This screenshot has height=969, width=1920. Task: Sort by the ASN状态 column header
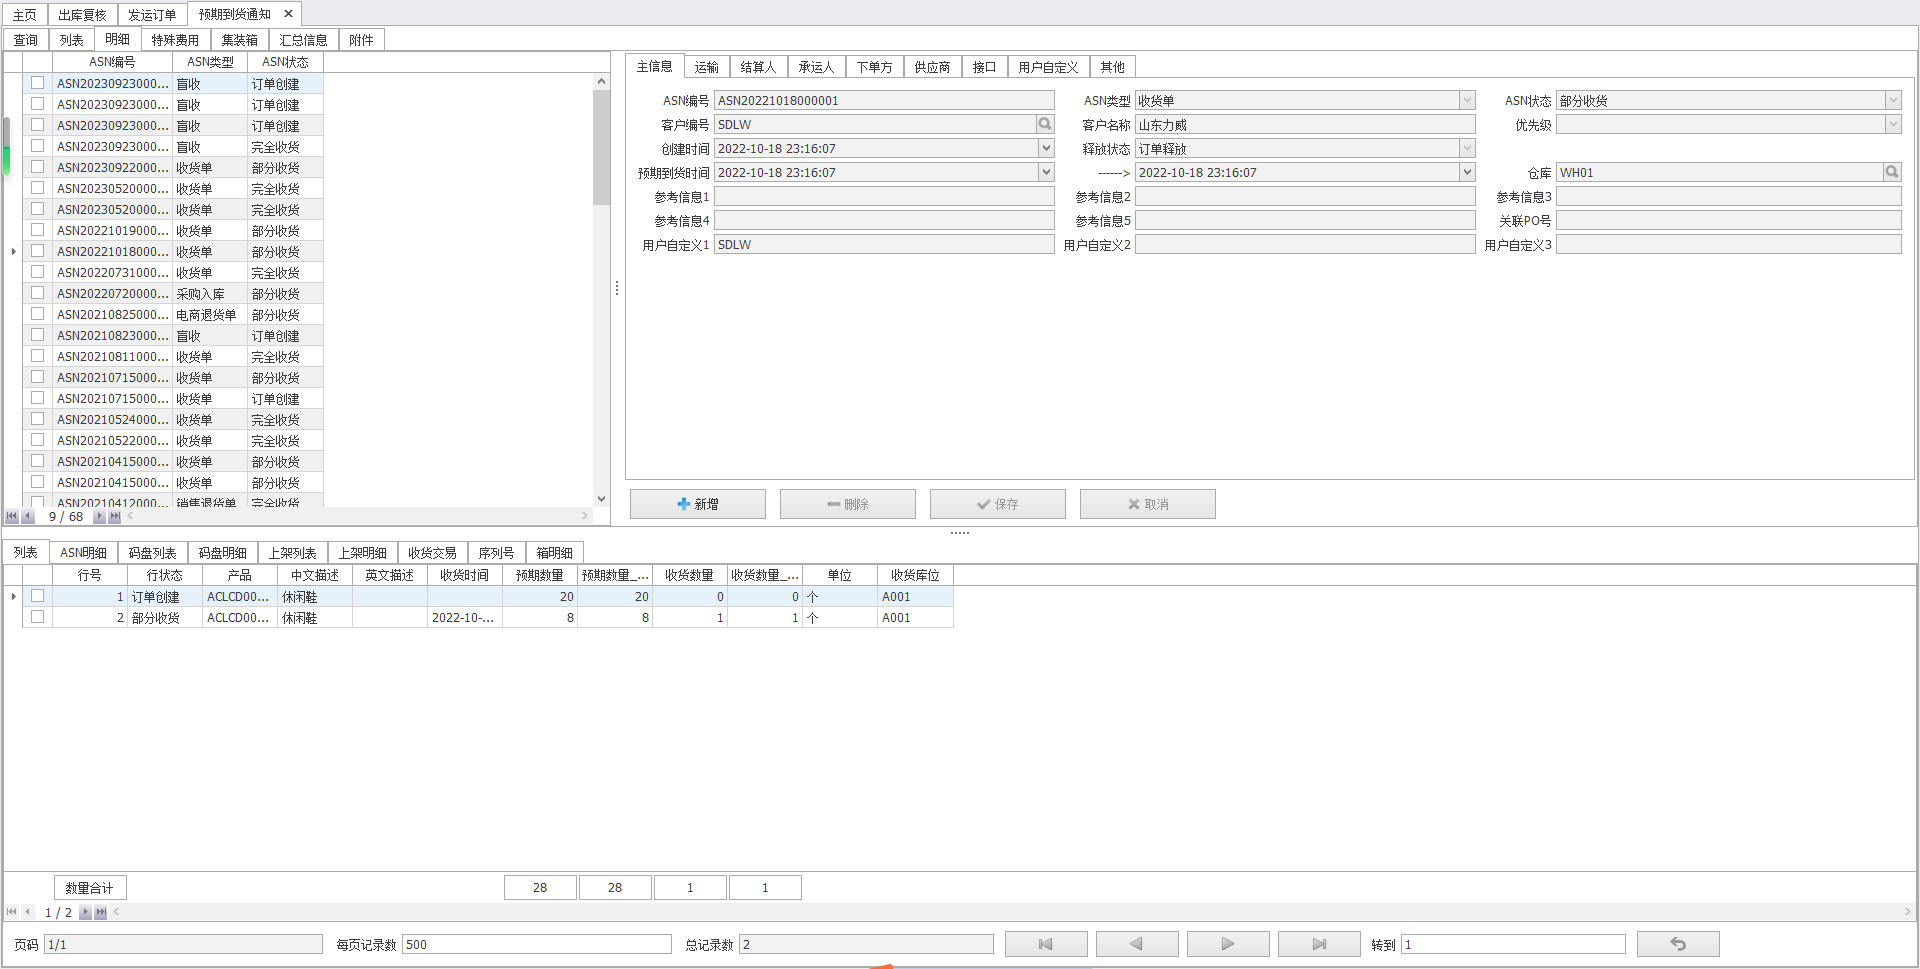pyautogui.click(x=285, y=62)
